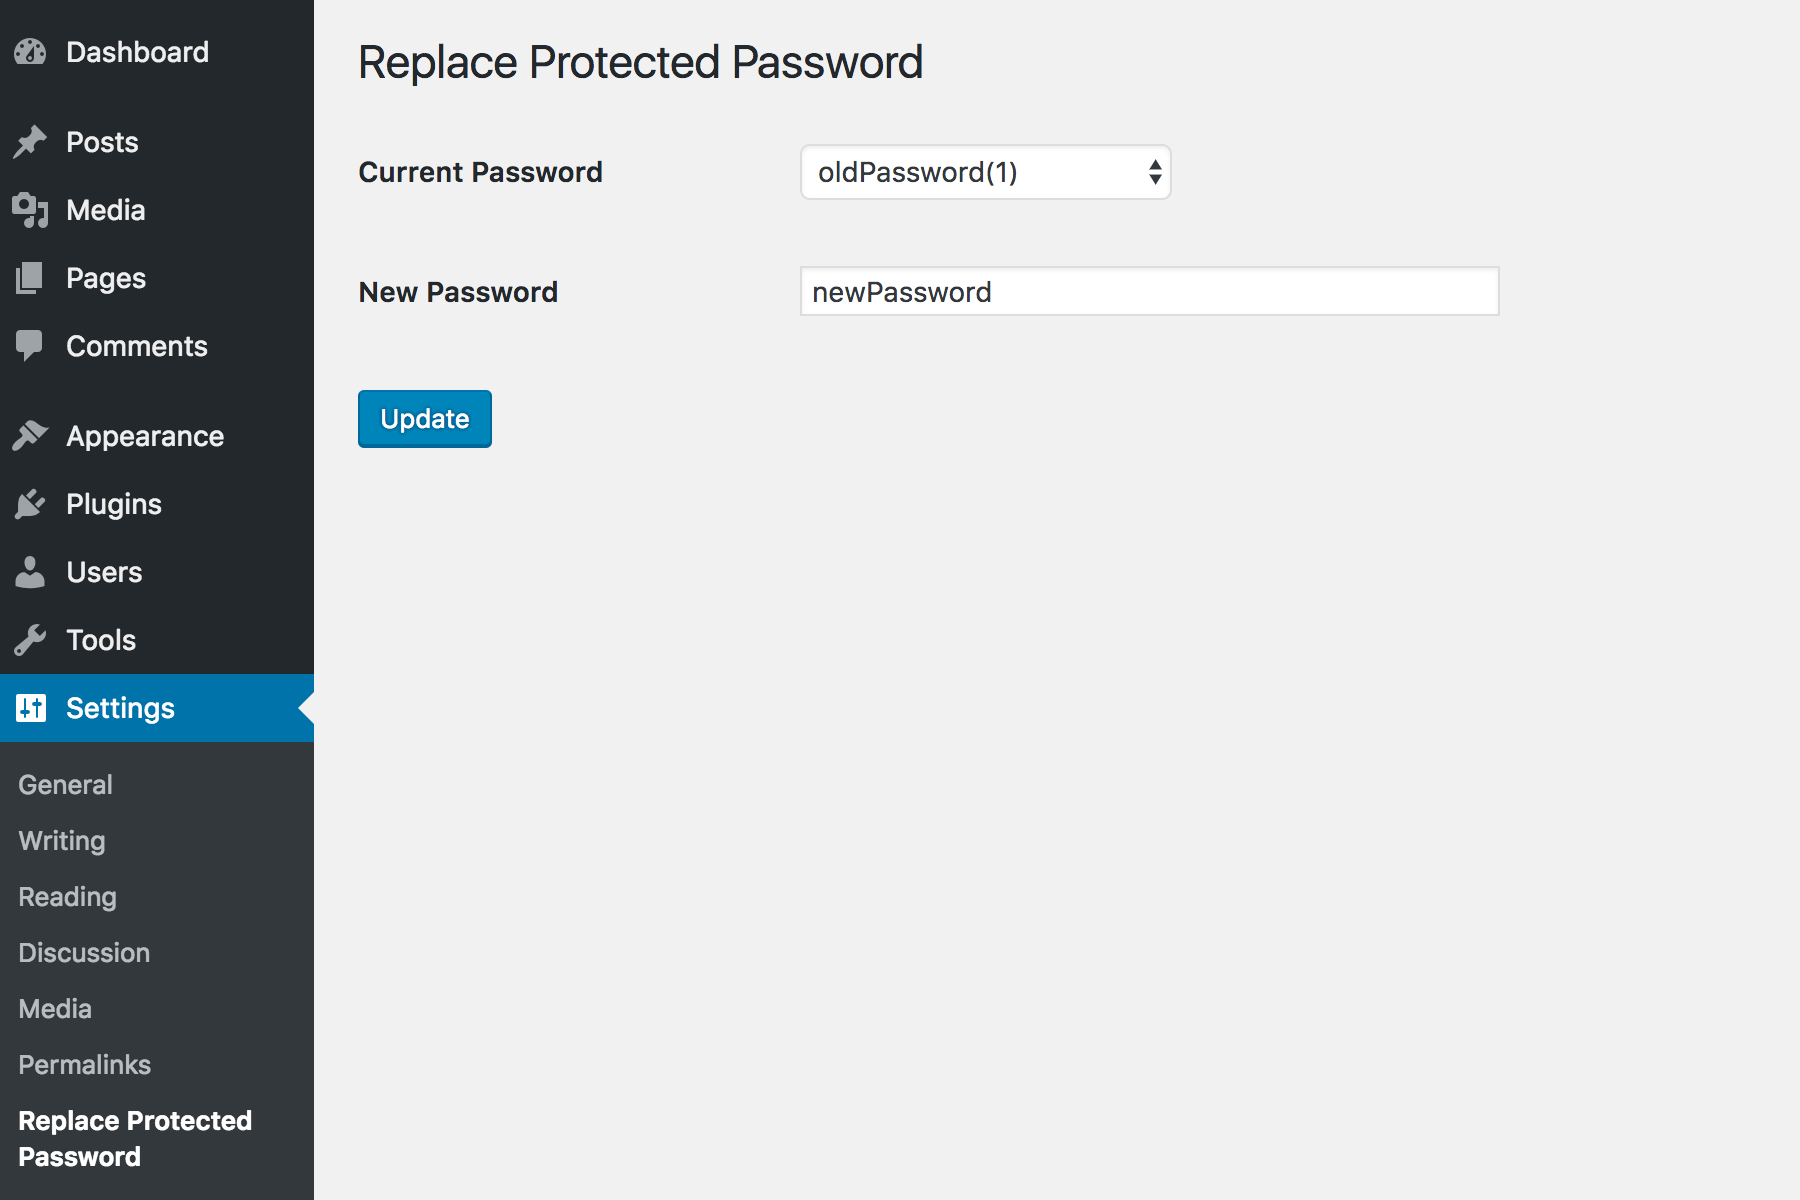Open General settings submenu item
This screenshot has width=1800, height=1200.
(x=65, y=785)
